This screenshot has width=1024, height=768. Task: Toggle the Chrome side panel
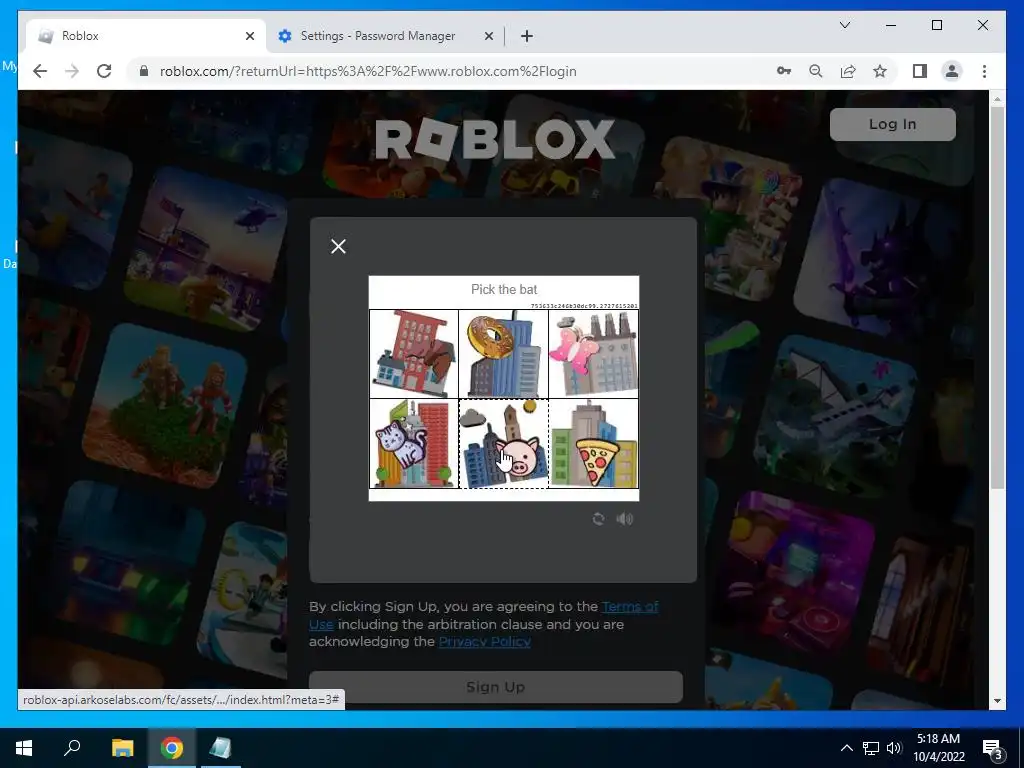coord(920,71)
